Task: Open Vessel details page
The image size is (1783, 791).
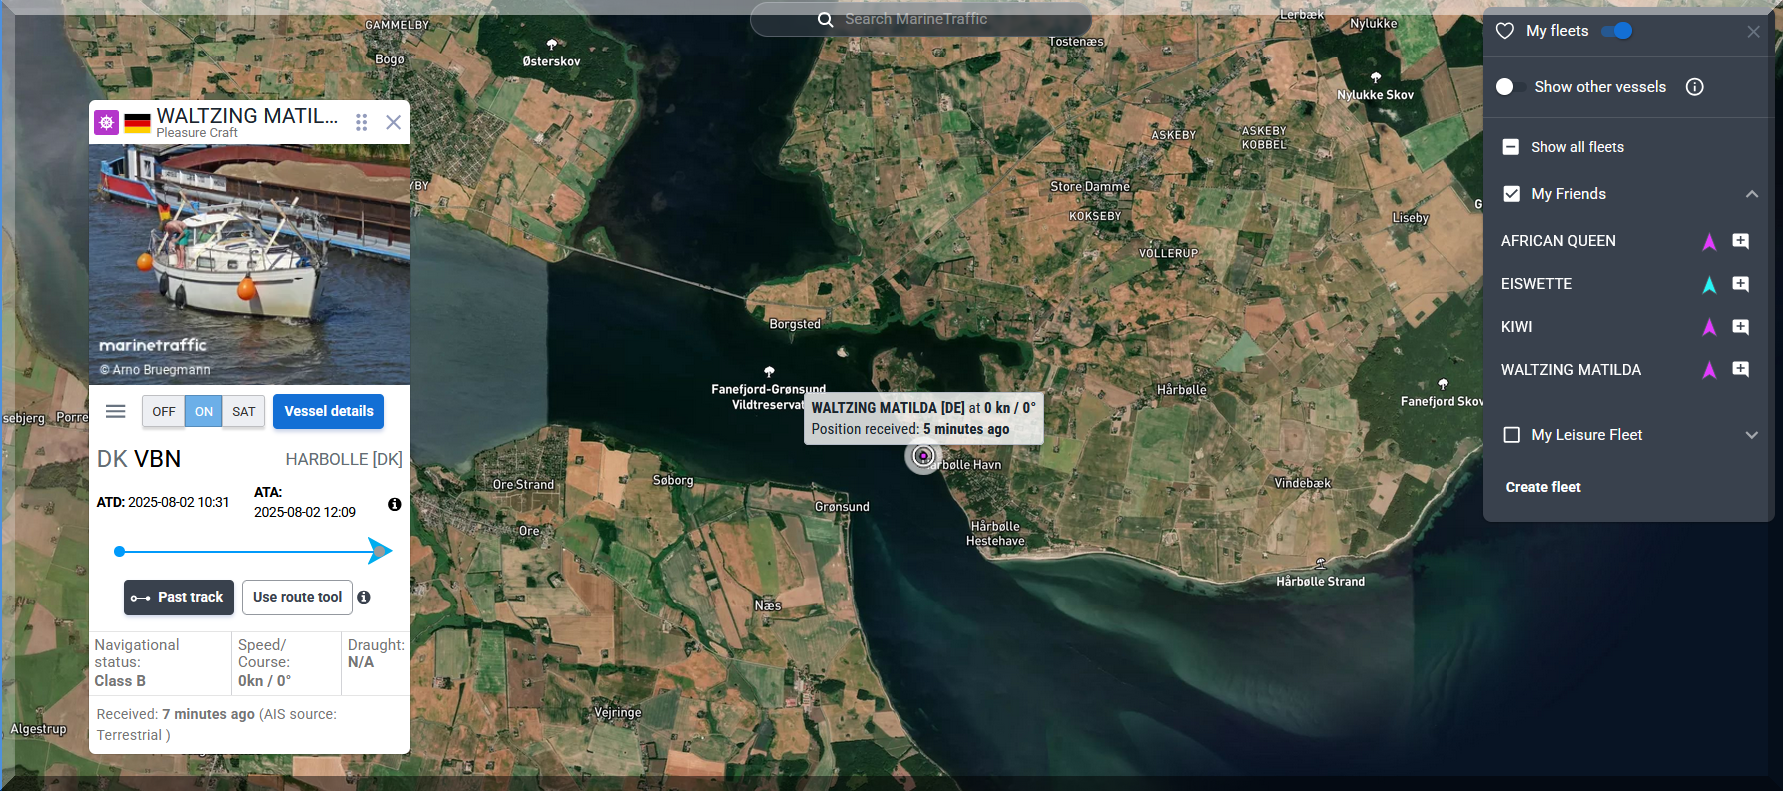Action: pyautogui.click(x=328, y=411)
